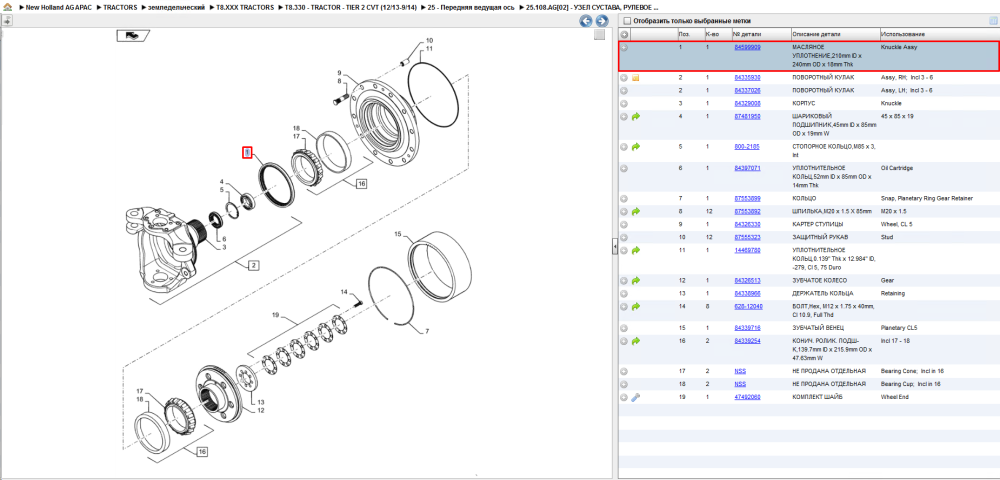Open the земледельческий breadcrumb
1000x480 pixels.
[x=177, y=7]
